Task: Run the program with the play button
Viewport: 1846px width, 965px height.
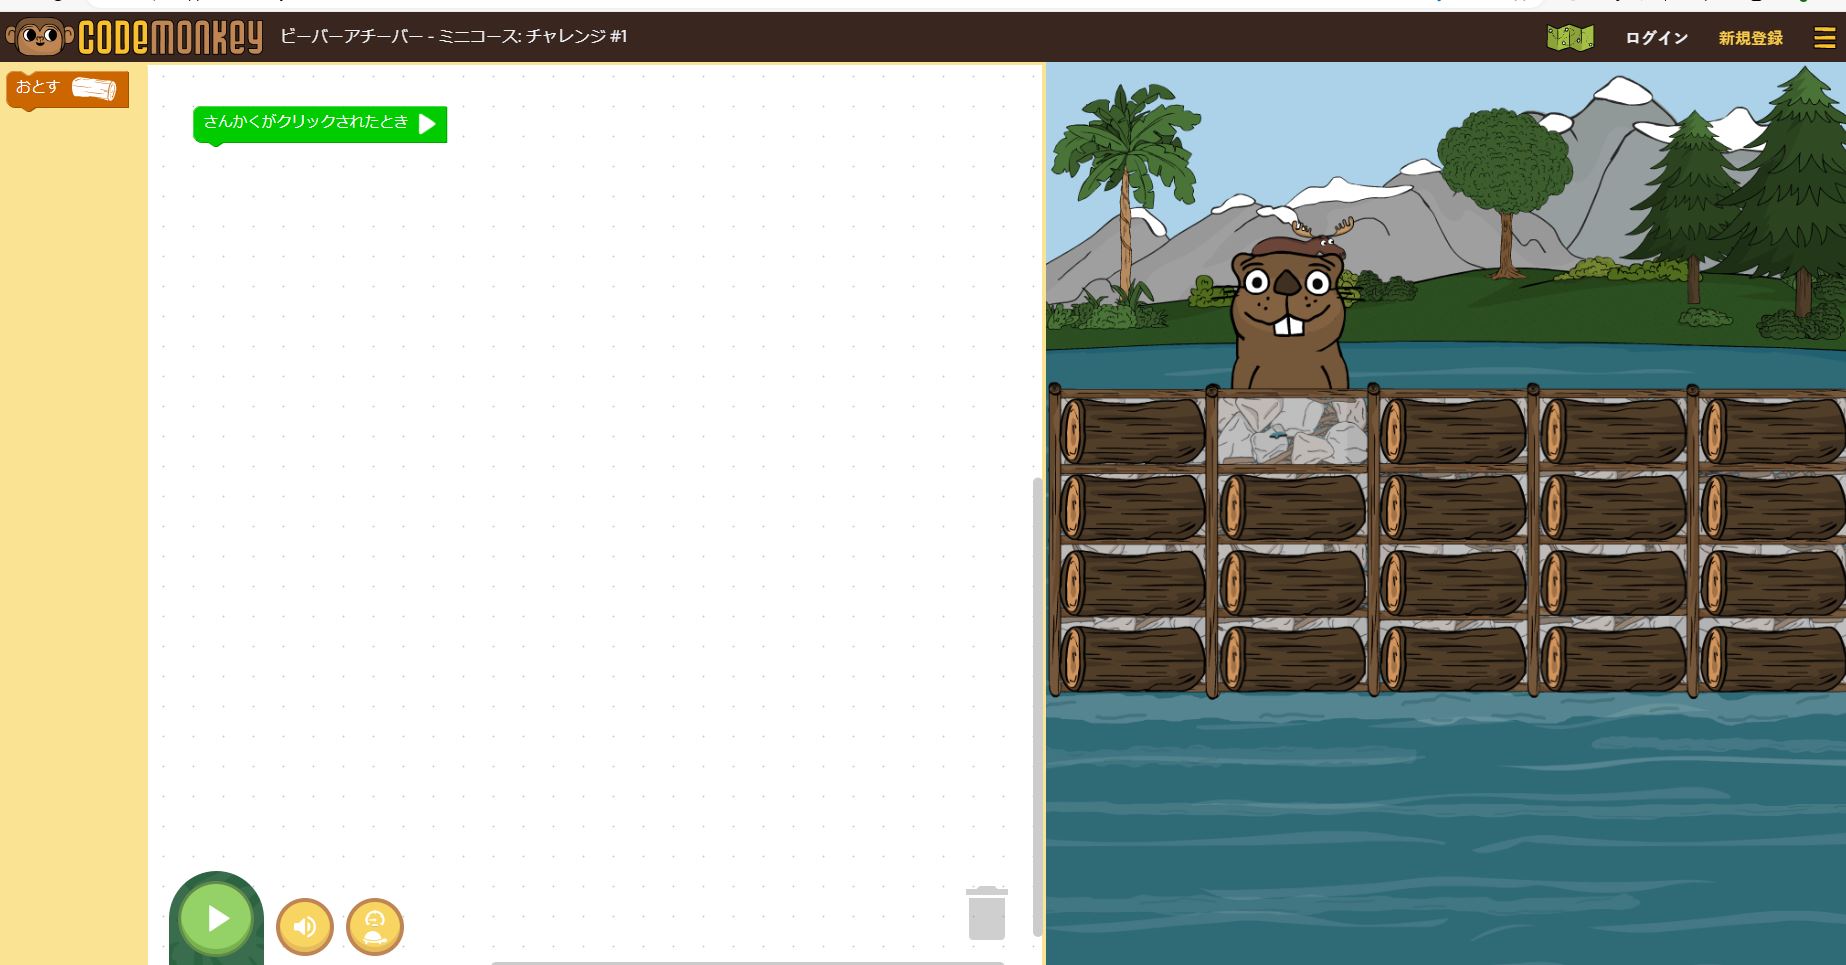Action: pyautogui.click(x=215, y=918)
